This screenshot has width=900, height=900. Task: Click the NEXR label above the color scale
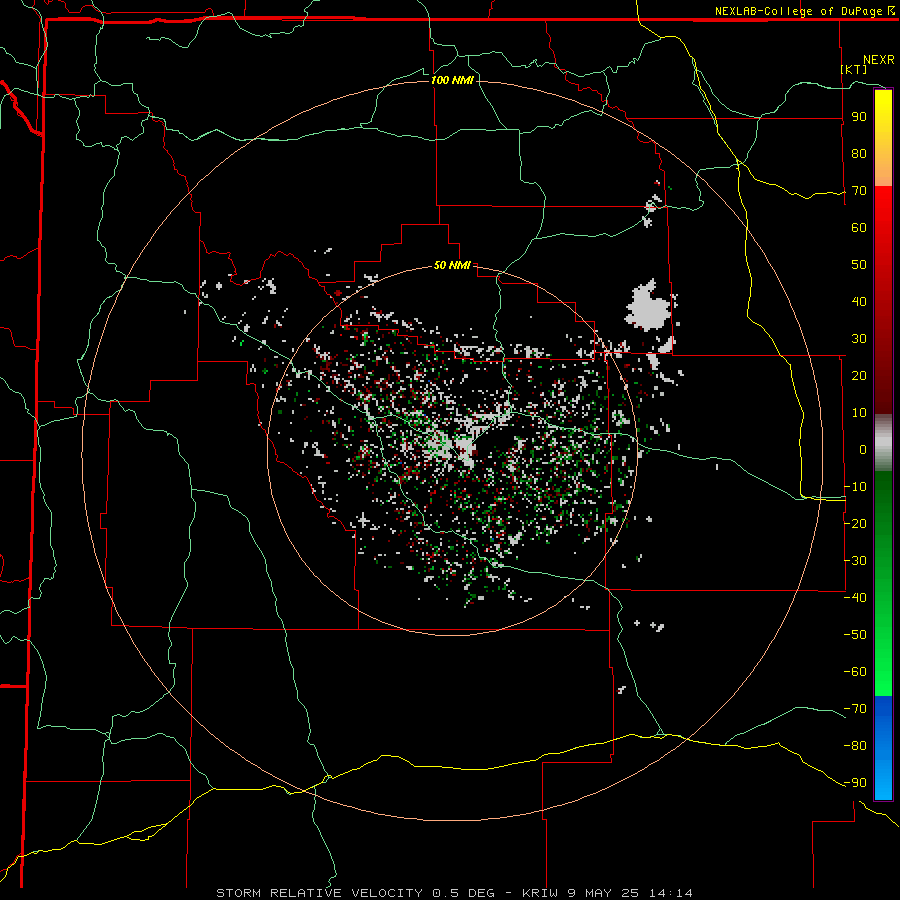tap(879, 60)
